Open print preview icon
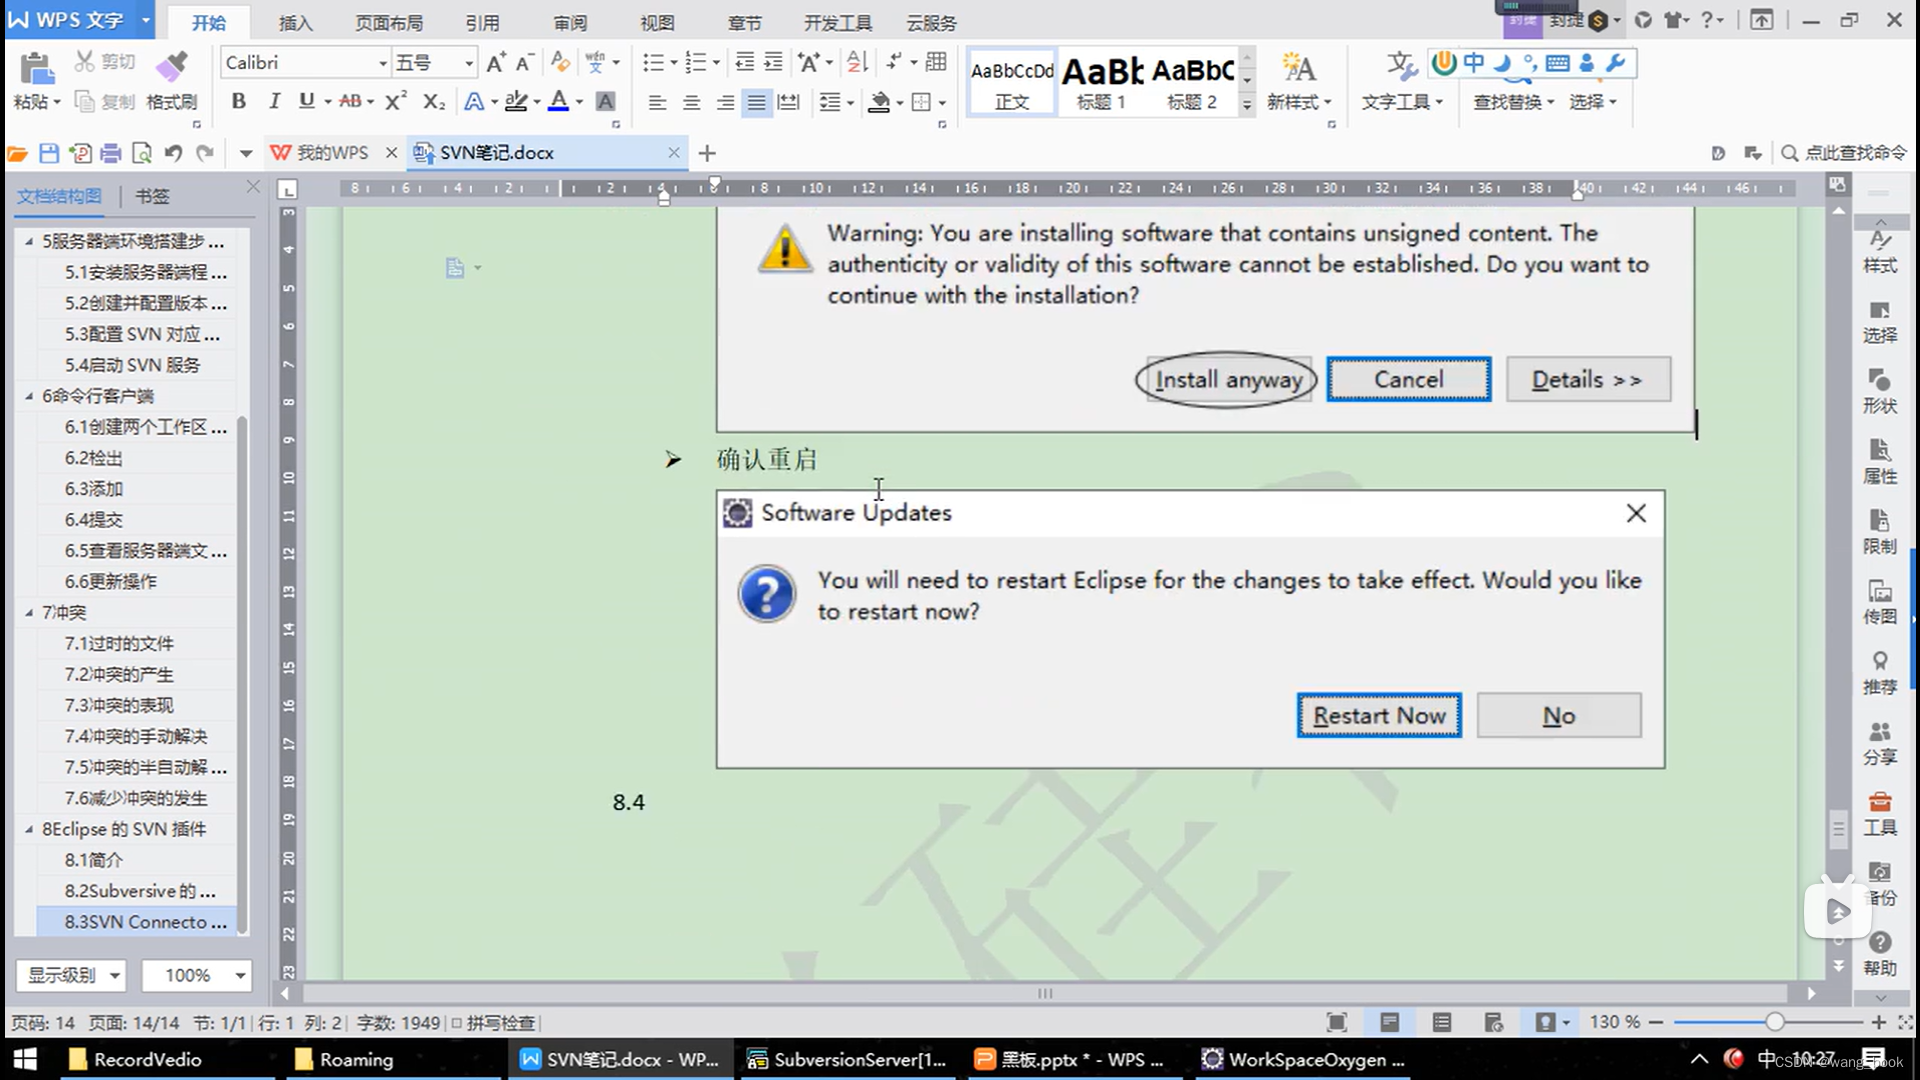 click(x=142, y=153)
